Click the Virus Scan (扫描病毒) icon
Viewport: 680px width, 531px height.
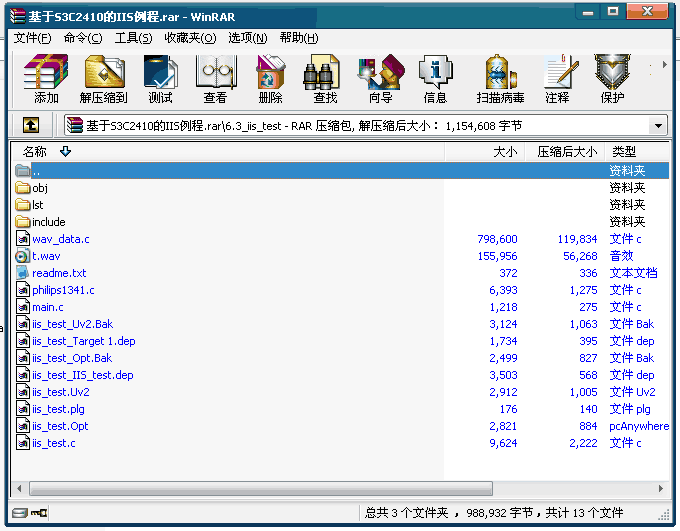(x=500, y=72)
